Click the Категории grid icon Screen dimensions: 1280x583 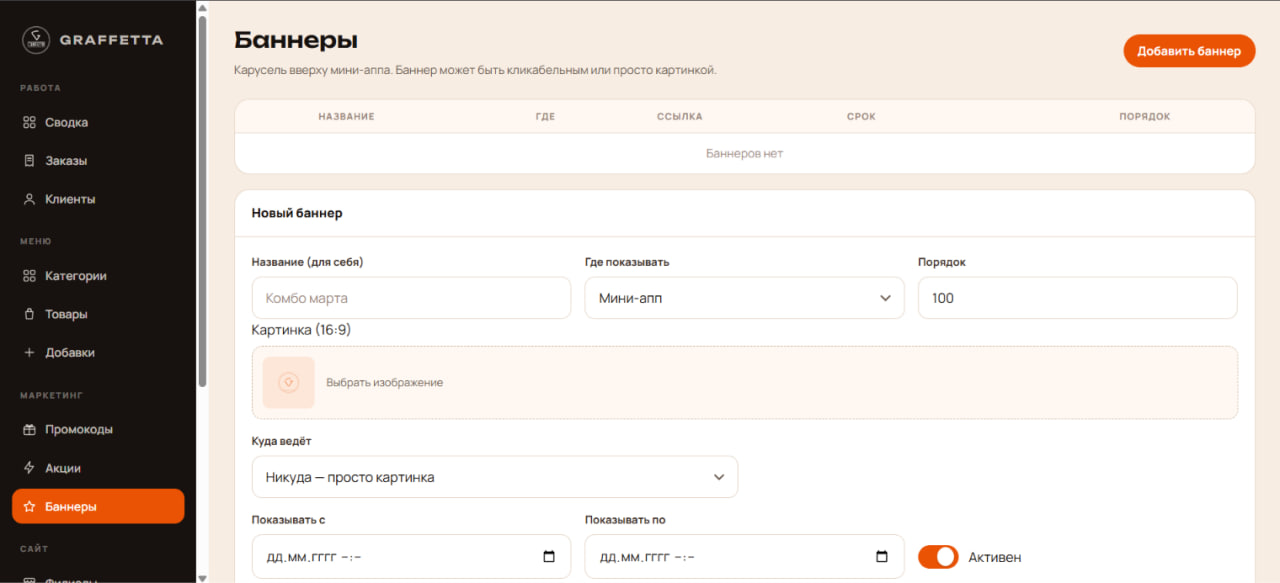pyautogui.click(x=29, y=276)
